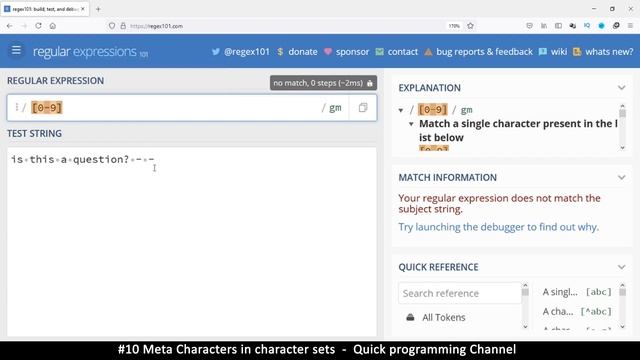
Task: Open the regex flags gm selector
Action: click(x=335, y=108)
